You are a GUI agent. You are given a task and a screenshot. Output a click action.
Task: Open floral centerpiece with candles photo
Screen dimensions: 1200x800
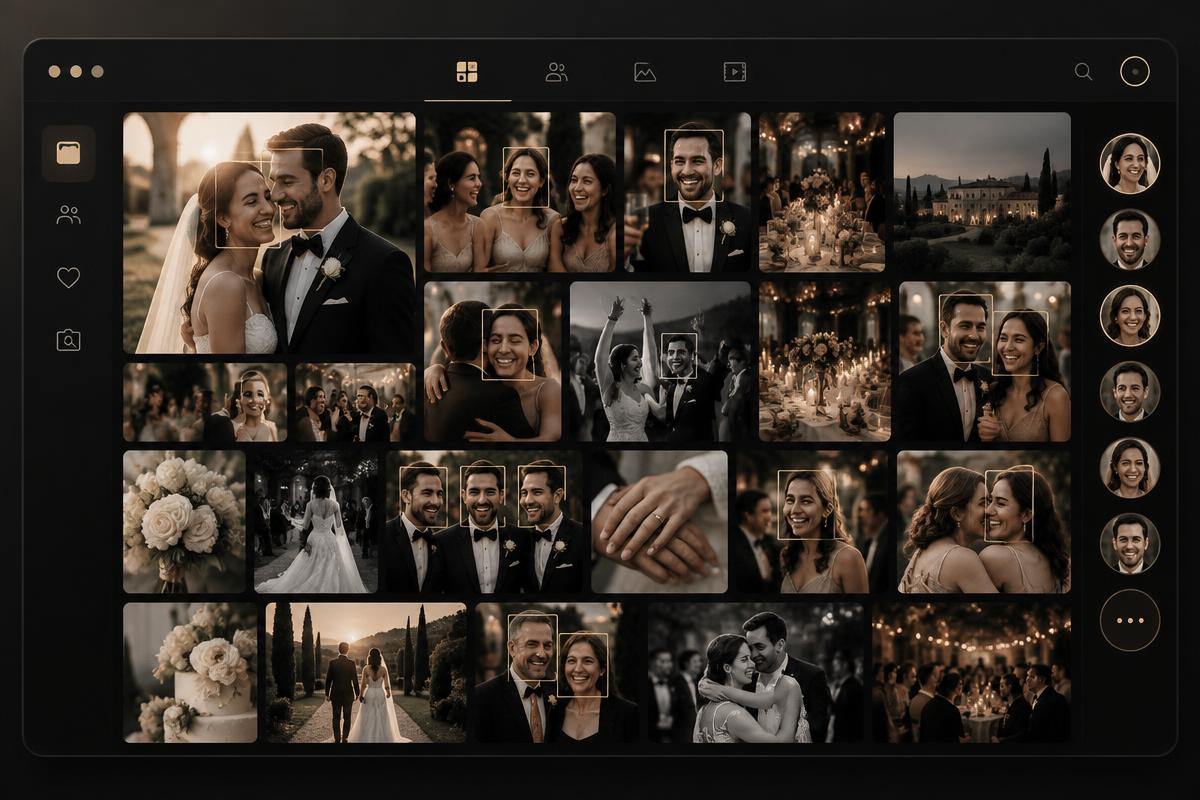824,361
